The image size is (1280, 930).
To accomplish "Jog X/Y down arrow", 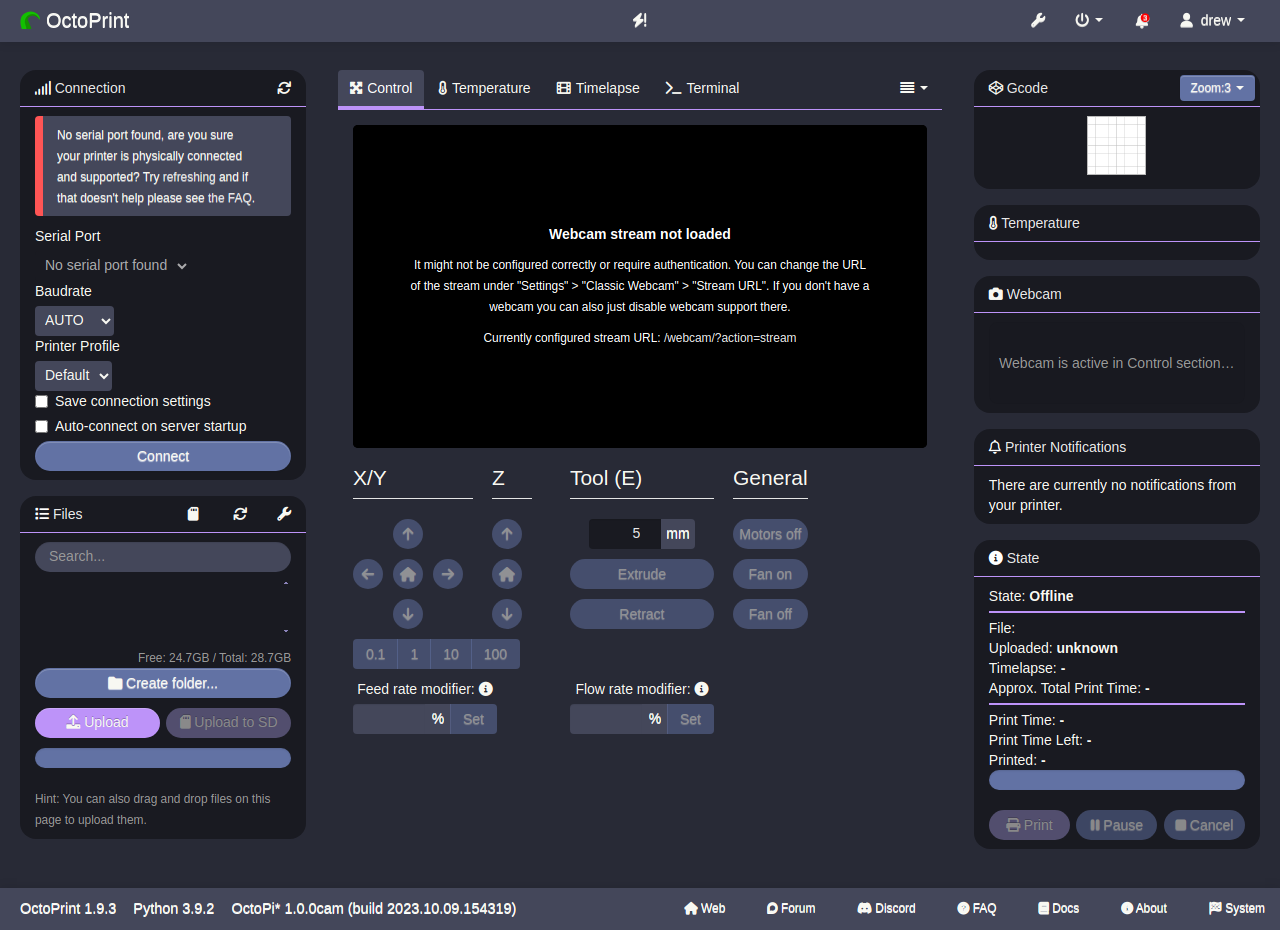I will point(408,614).
